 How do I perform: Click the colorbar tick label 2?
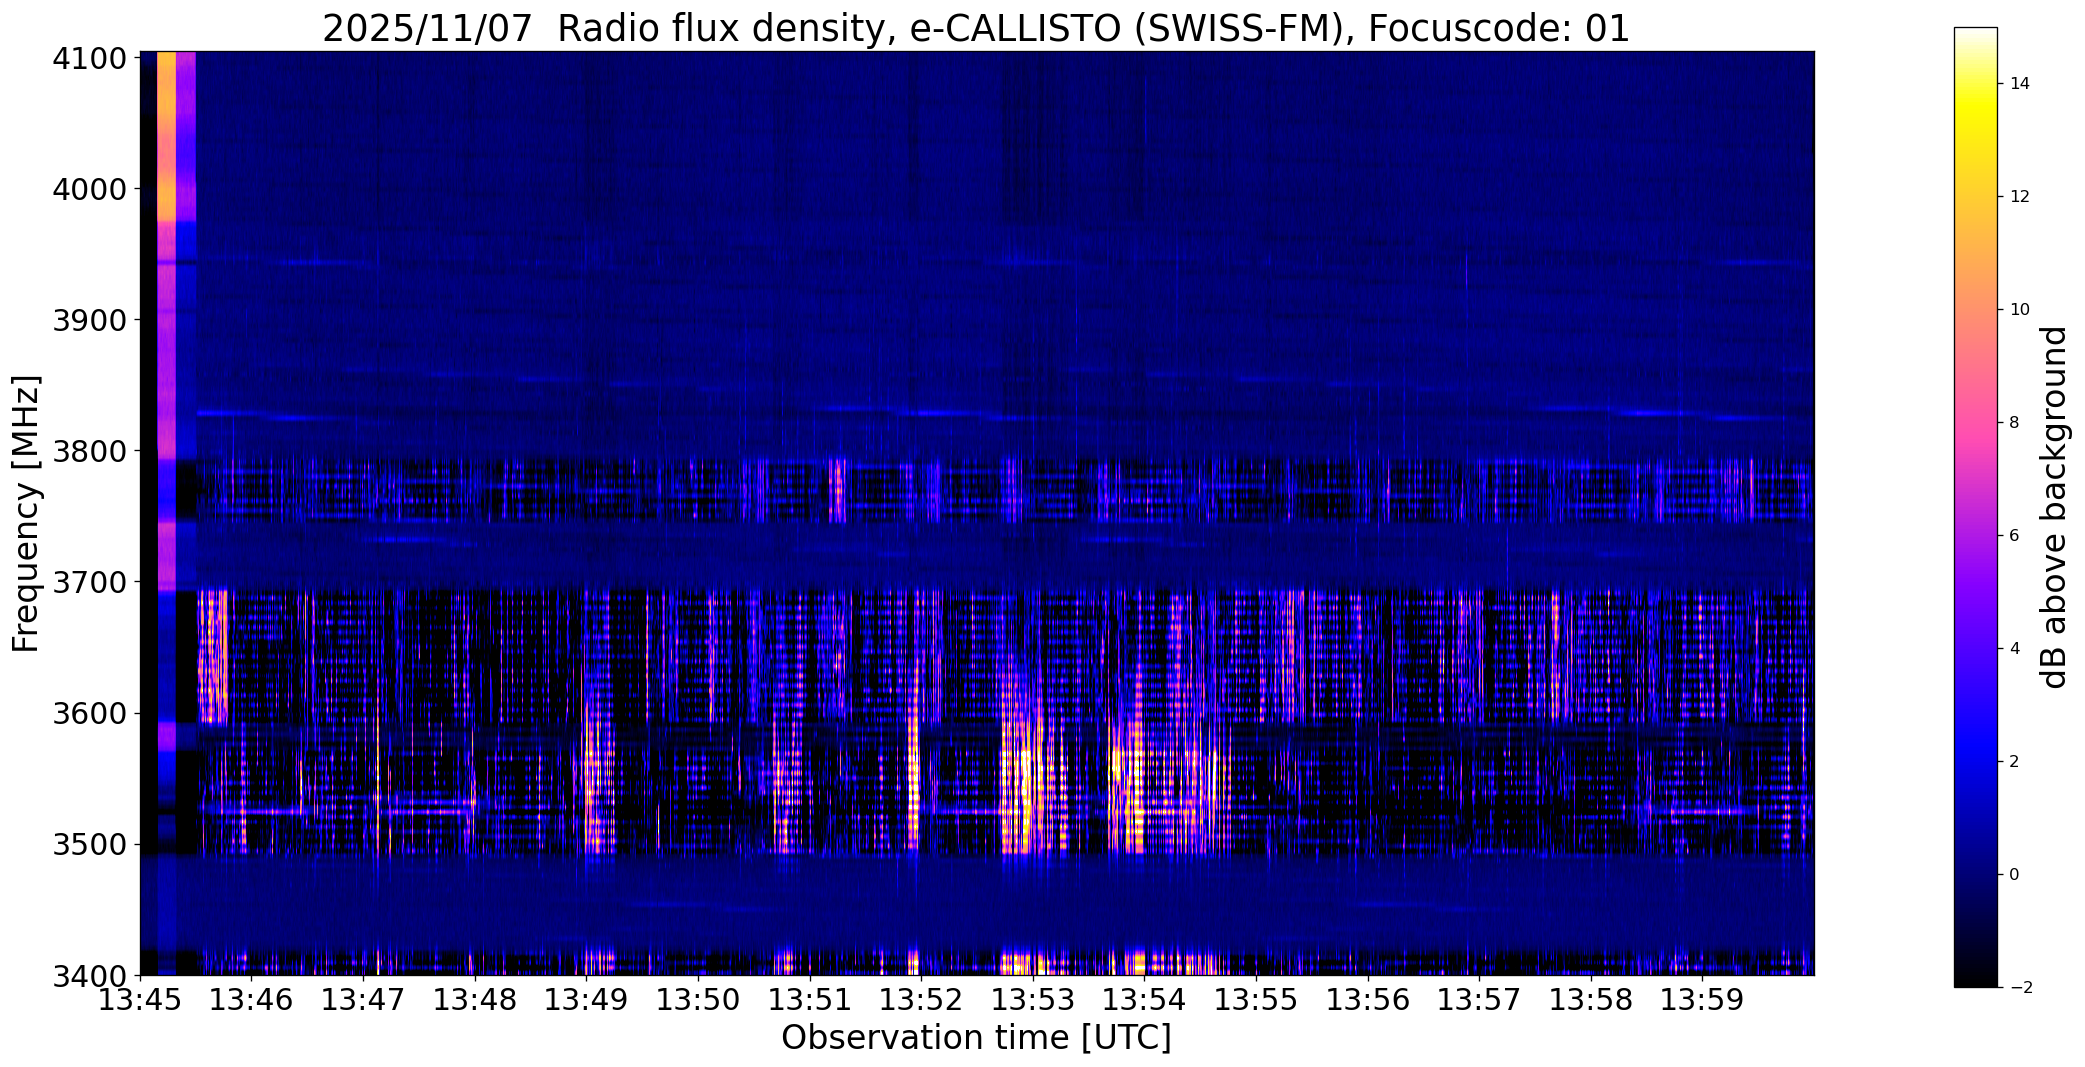point(2015,762)
